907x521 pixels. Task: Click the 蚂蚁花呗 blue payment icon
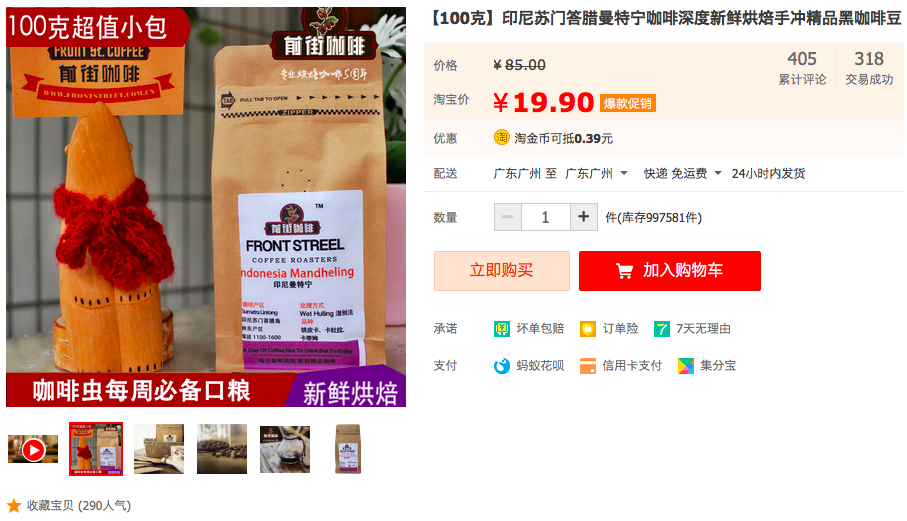coord(502,366)
